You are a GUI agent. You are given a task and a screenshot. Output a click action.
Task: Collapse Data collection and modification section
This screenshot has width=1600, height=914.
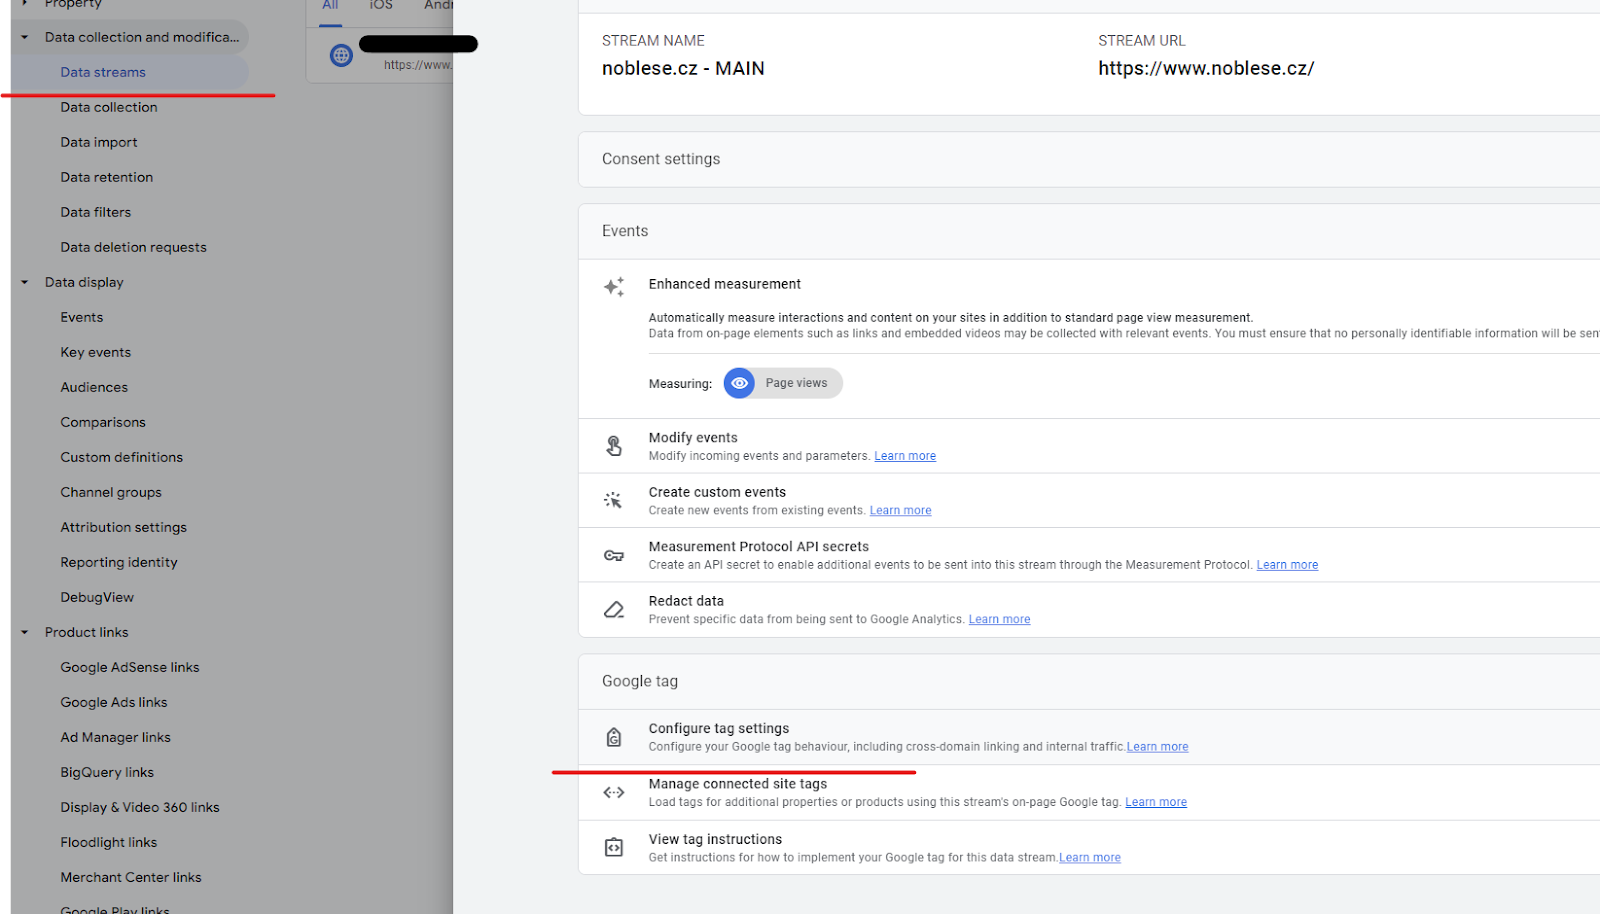(25, 37)
